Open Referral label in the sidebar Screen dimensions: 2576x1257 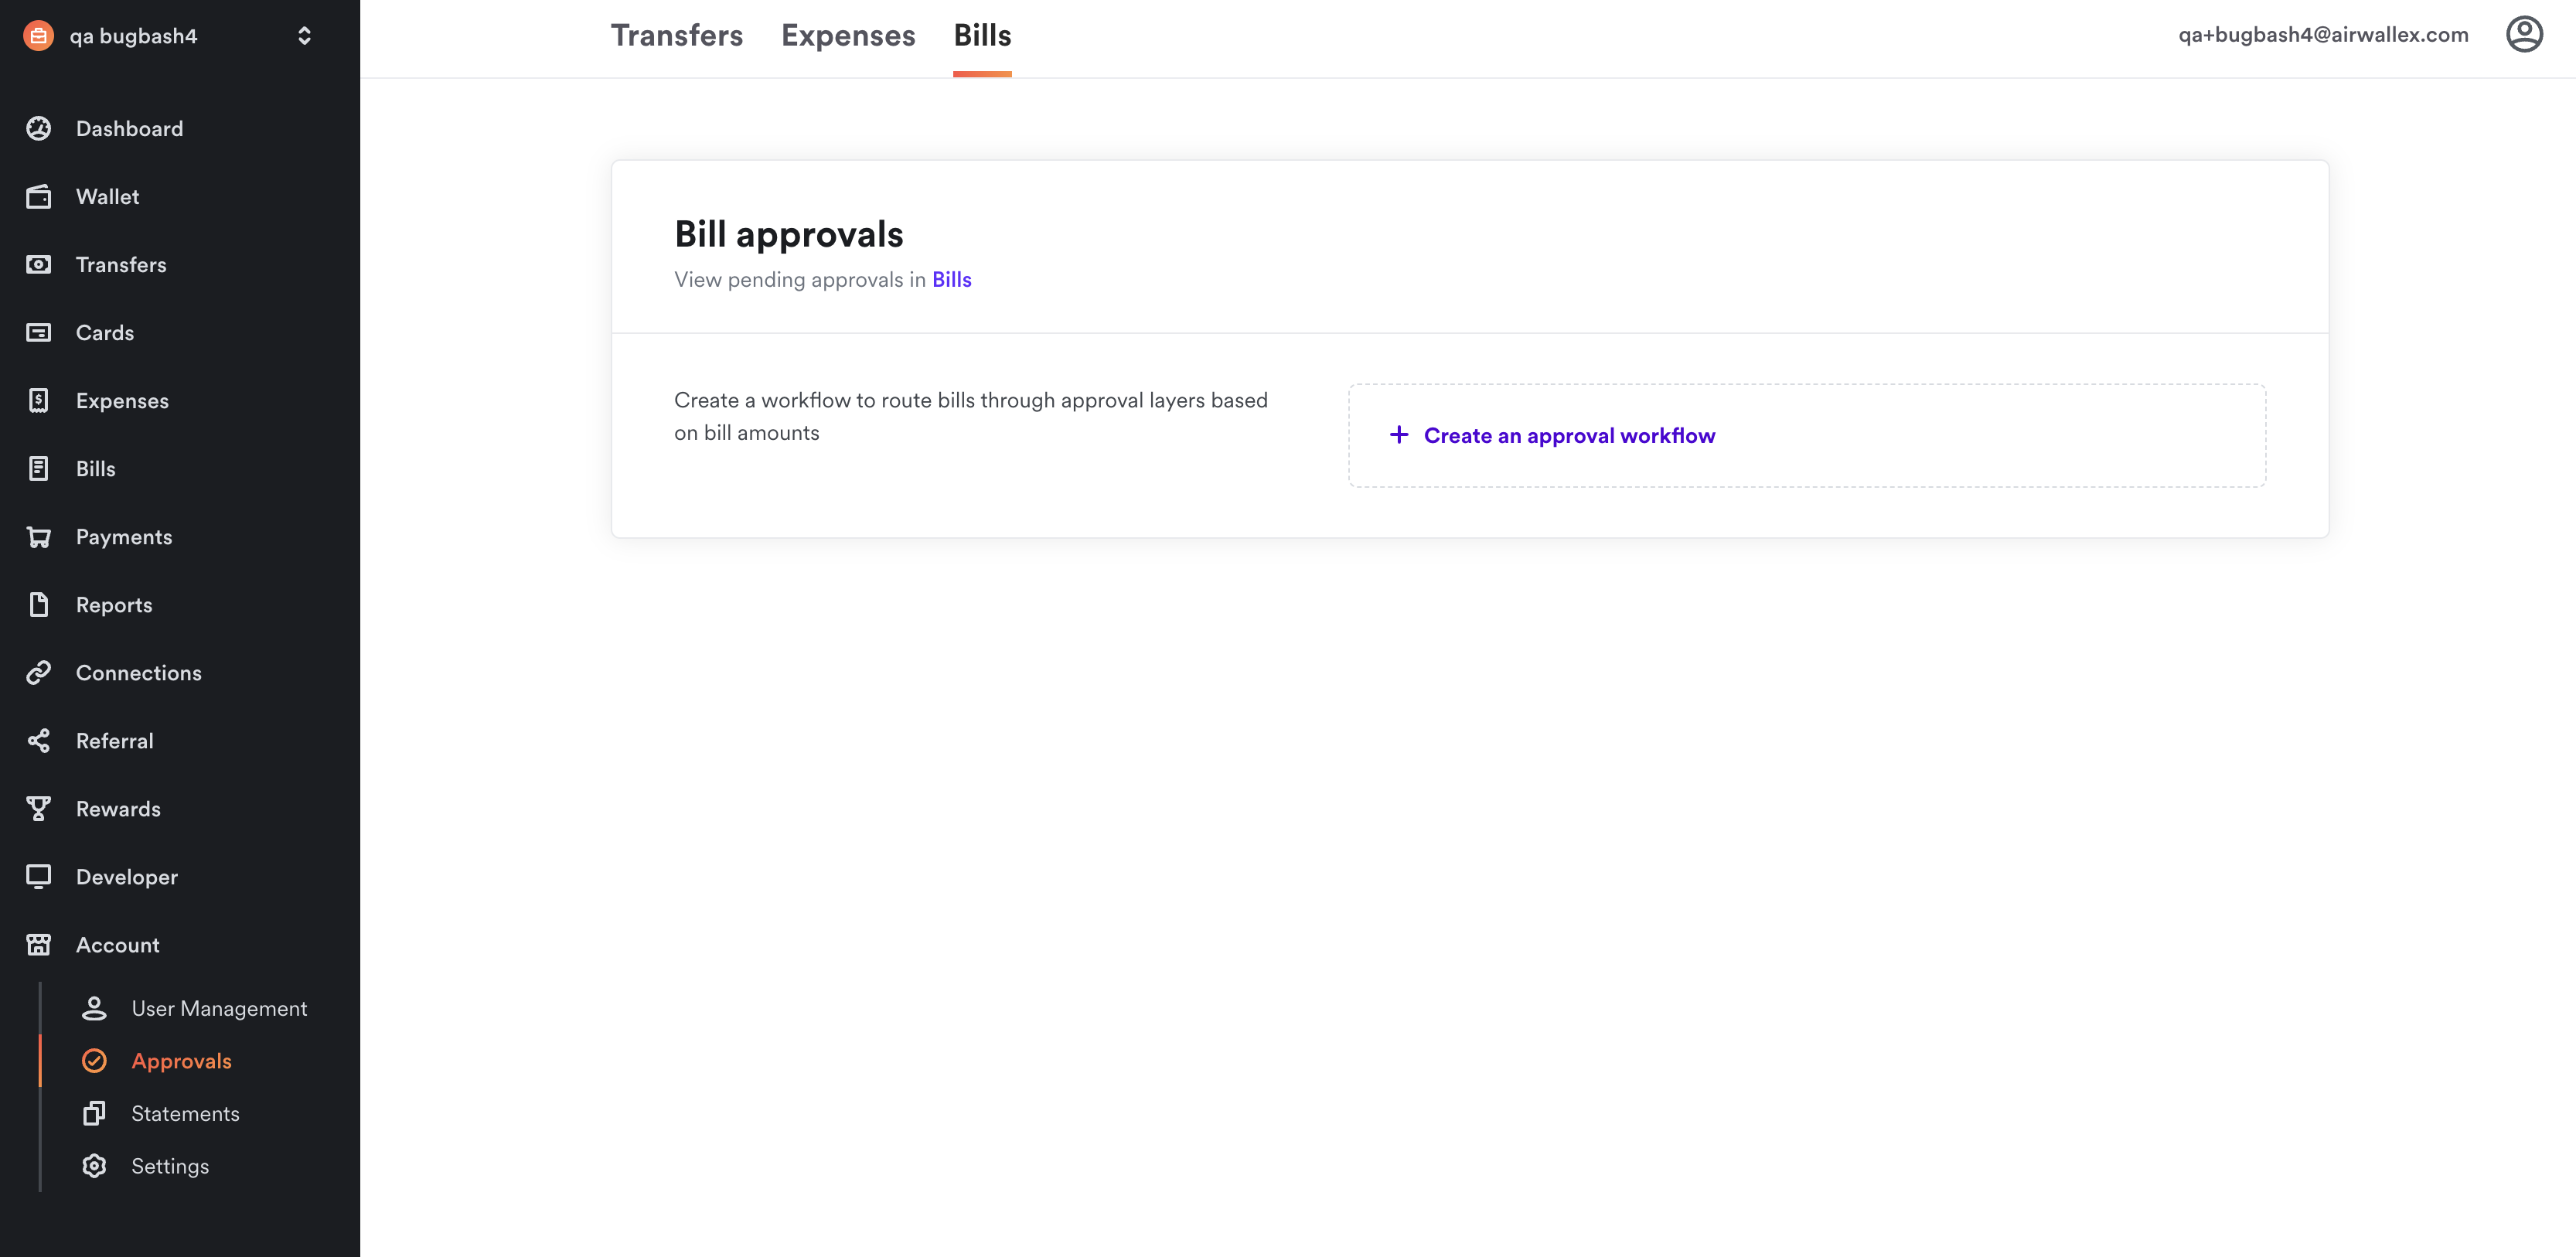coord(115,741)
